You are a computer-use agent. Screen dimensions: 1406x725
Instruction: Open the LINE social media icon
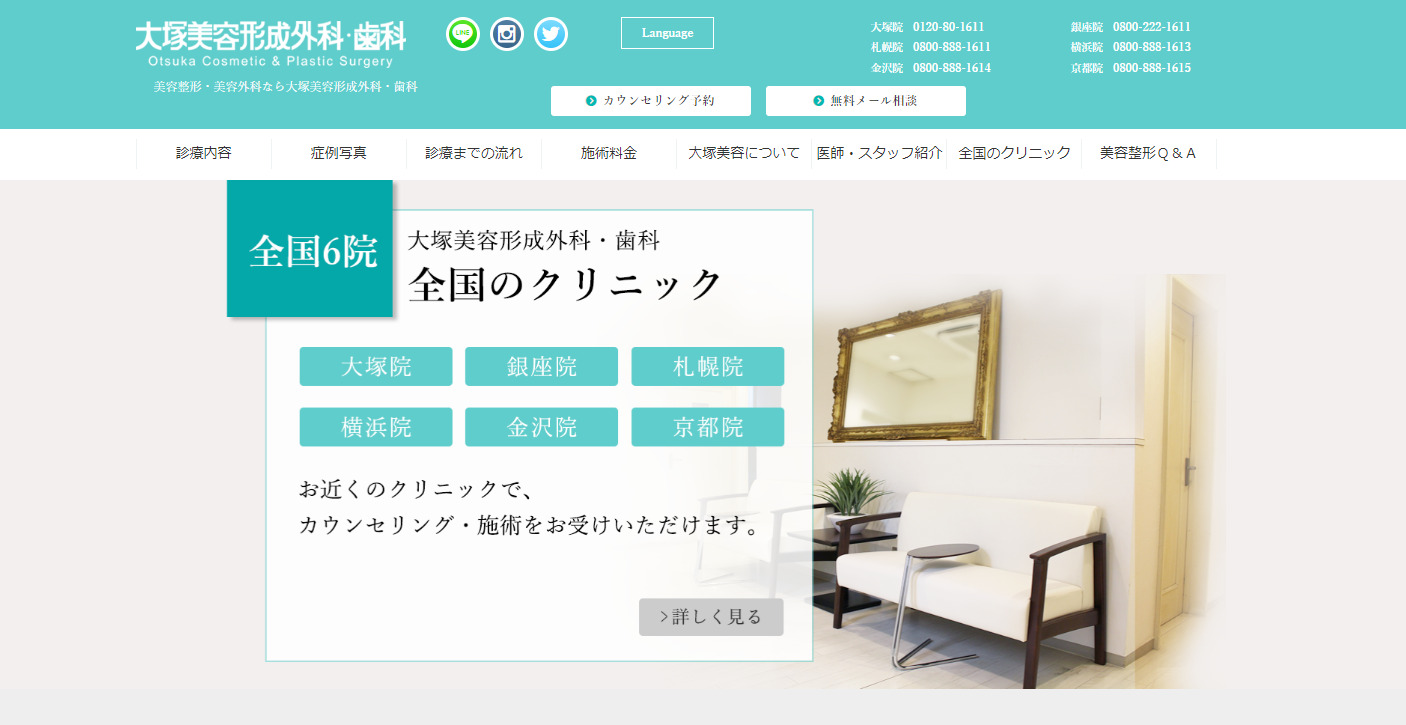(x=462, y=33)
